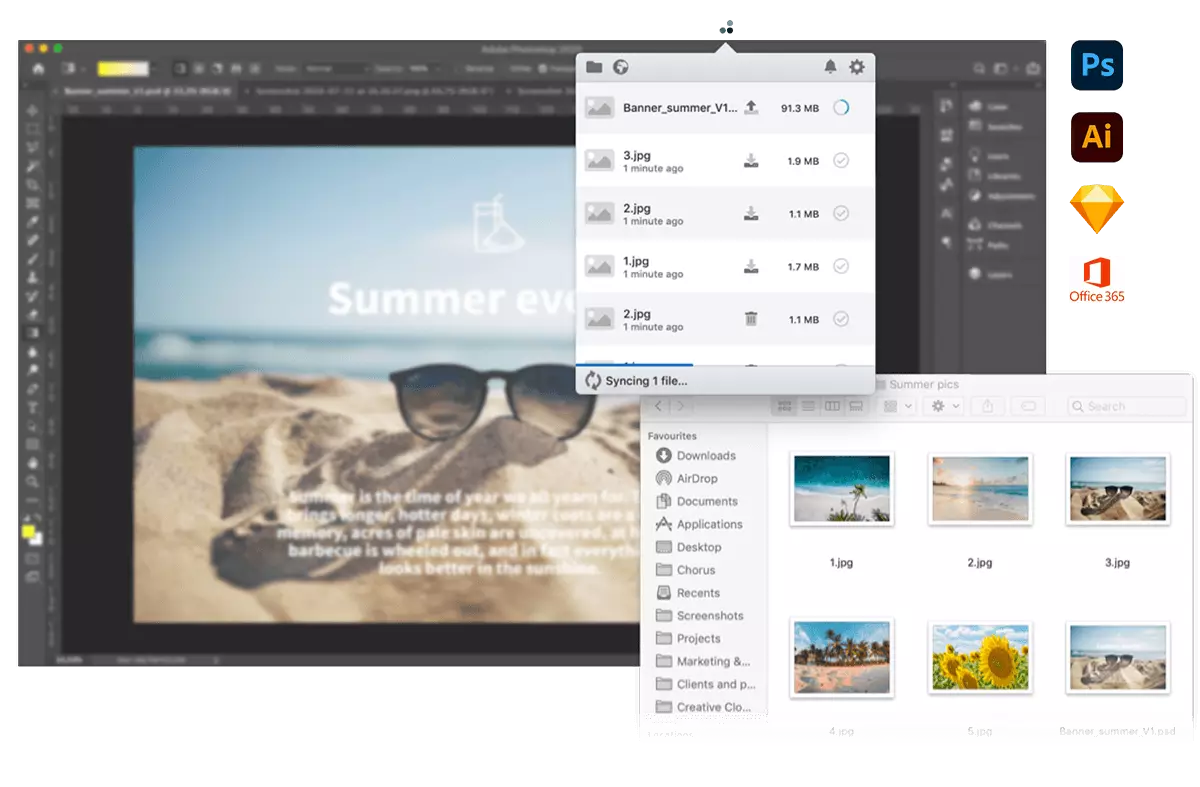Click the gradient preview swatch in options bar
The image size is (1200, 787).
coord(123,69)
